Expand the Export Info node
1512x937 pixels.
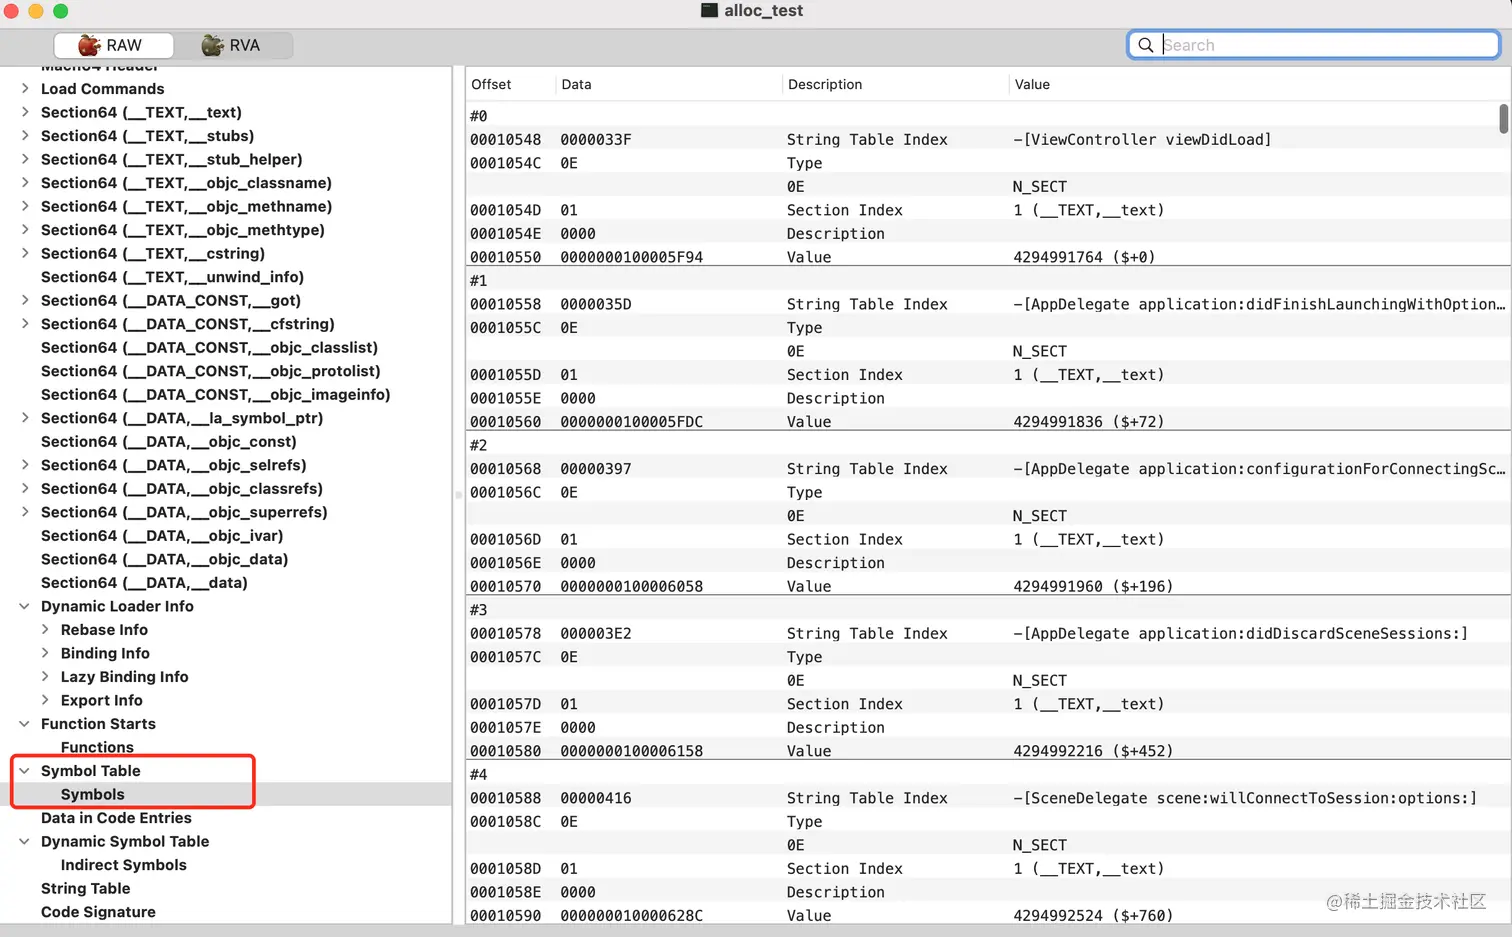coord(45,700)
